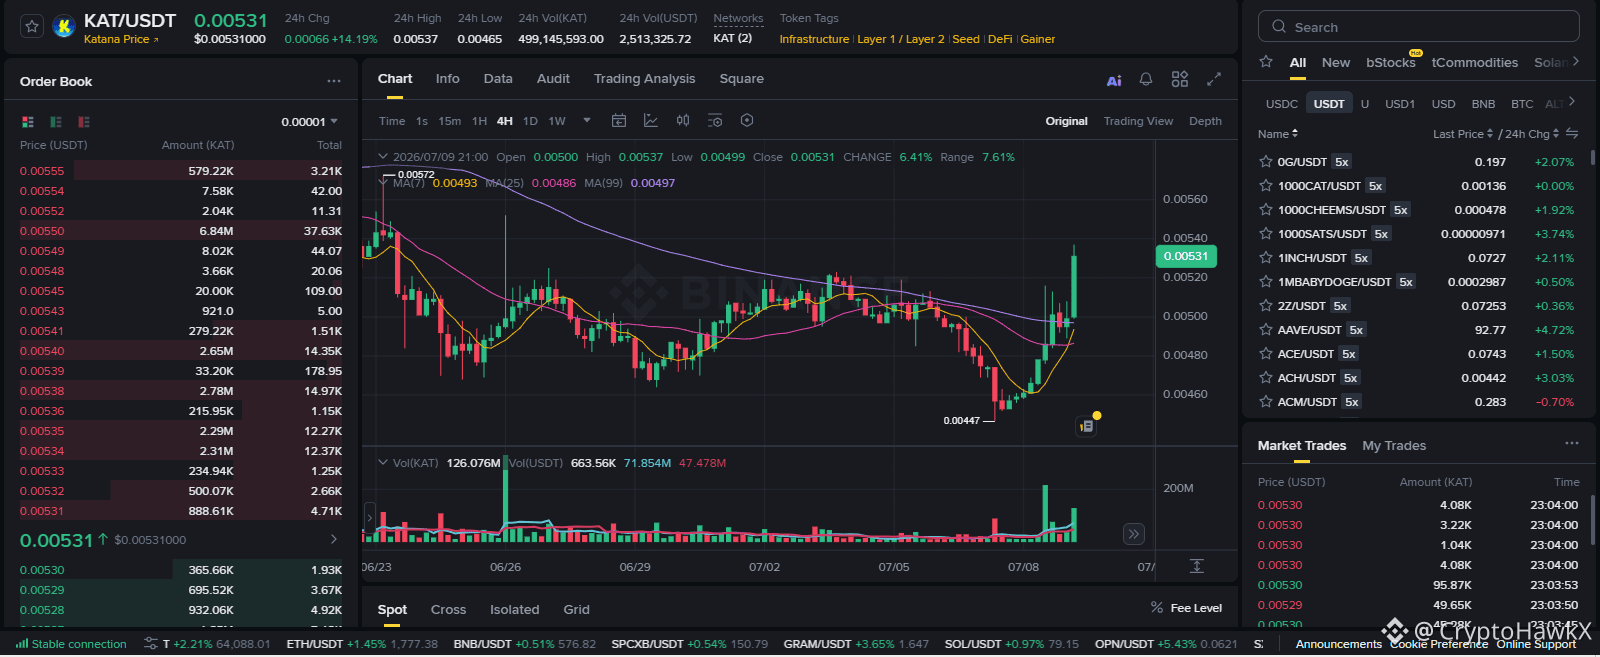1600x657 pixels.
Task: Show both bids and asks view
Action: coord(28,121)
